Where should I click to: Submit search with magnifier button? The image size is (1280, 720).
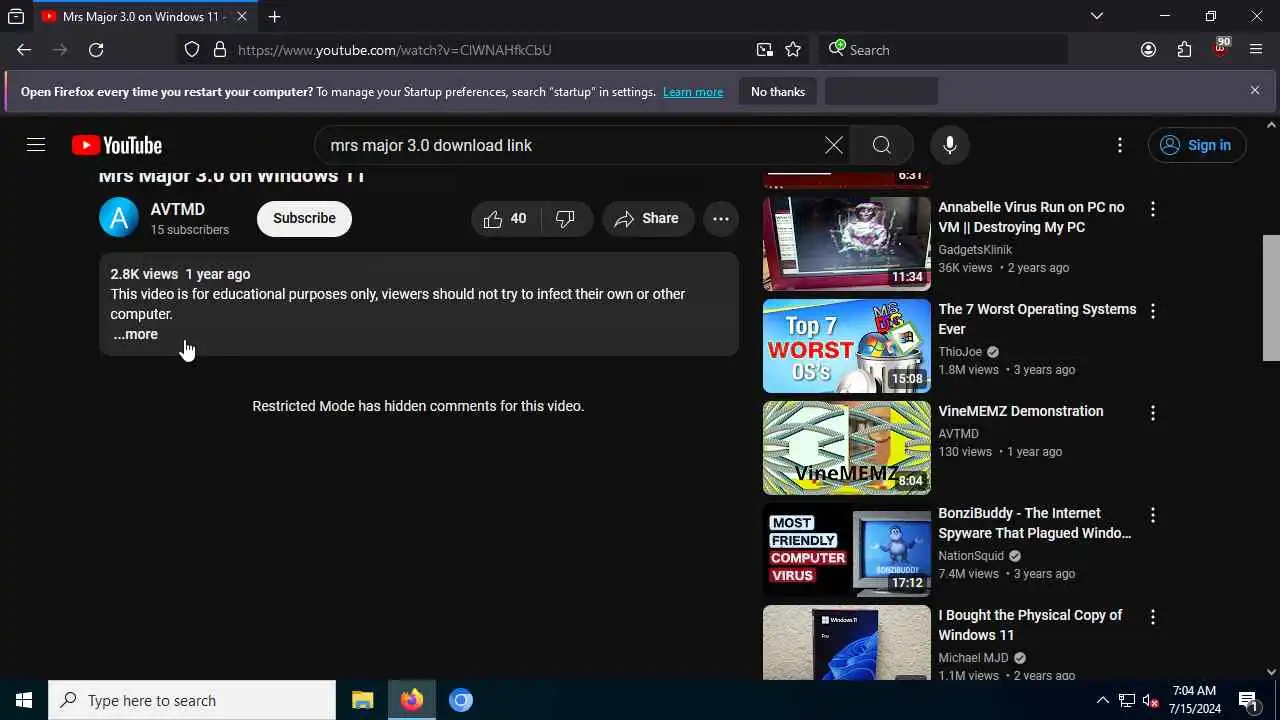click(881, 145)
